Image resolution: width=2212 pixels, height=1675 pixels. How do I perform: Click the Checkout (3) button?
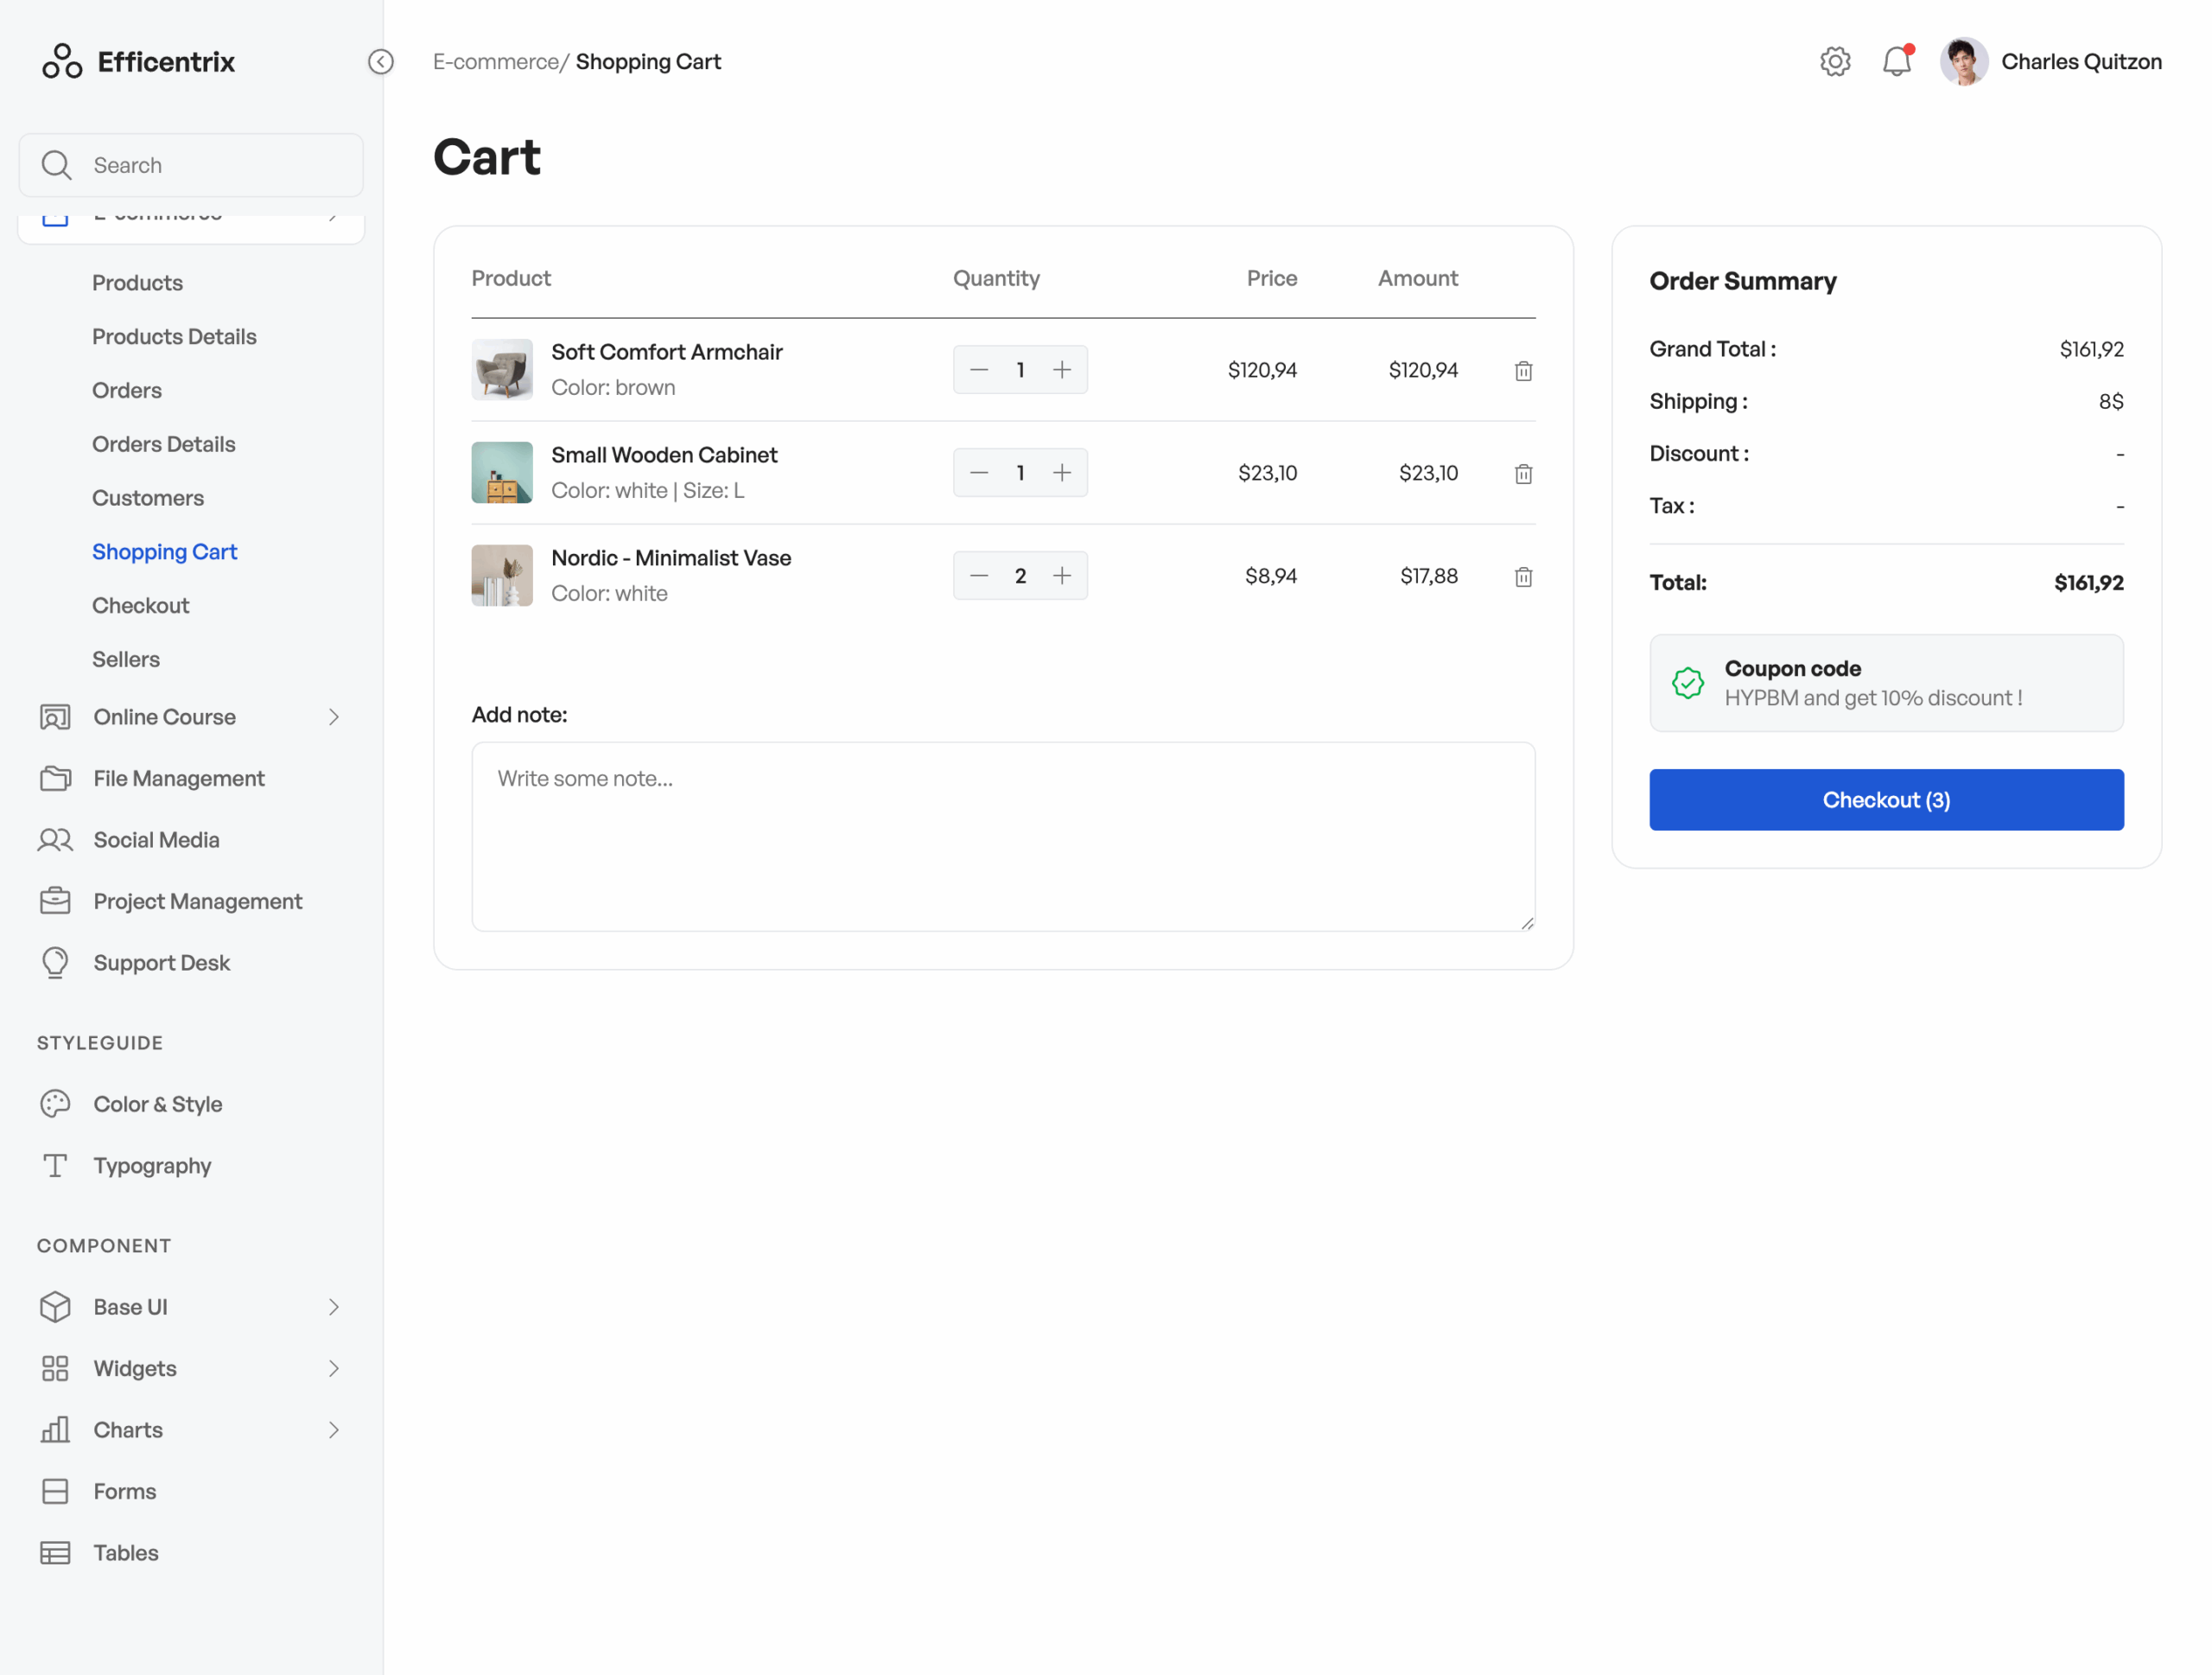pyautogui.click(x=1886, y=800)
